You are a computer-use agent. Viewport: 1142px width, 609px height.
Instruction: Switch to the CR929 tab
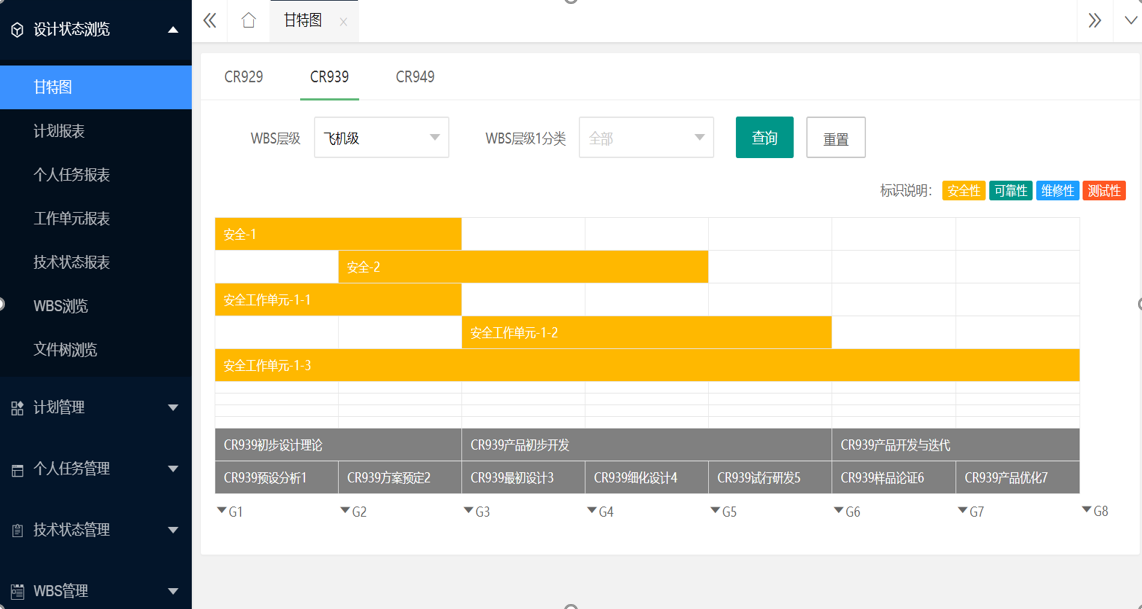coord(244,77)
